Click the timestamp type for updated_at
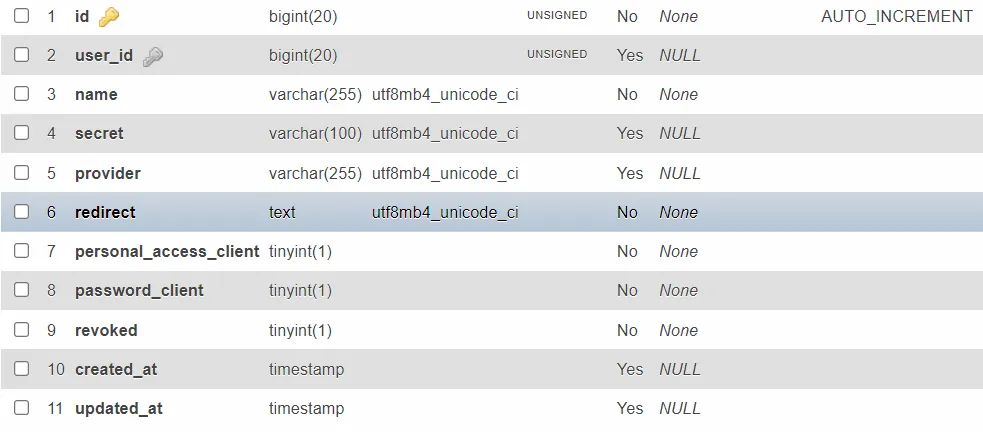983x440 pixels. point(307,409)
